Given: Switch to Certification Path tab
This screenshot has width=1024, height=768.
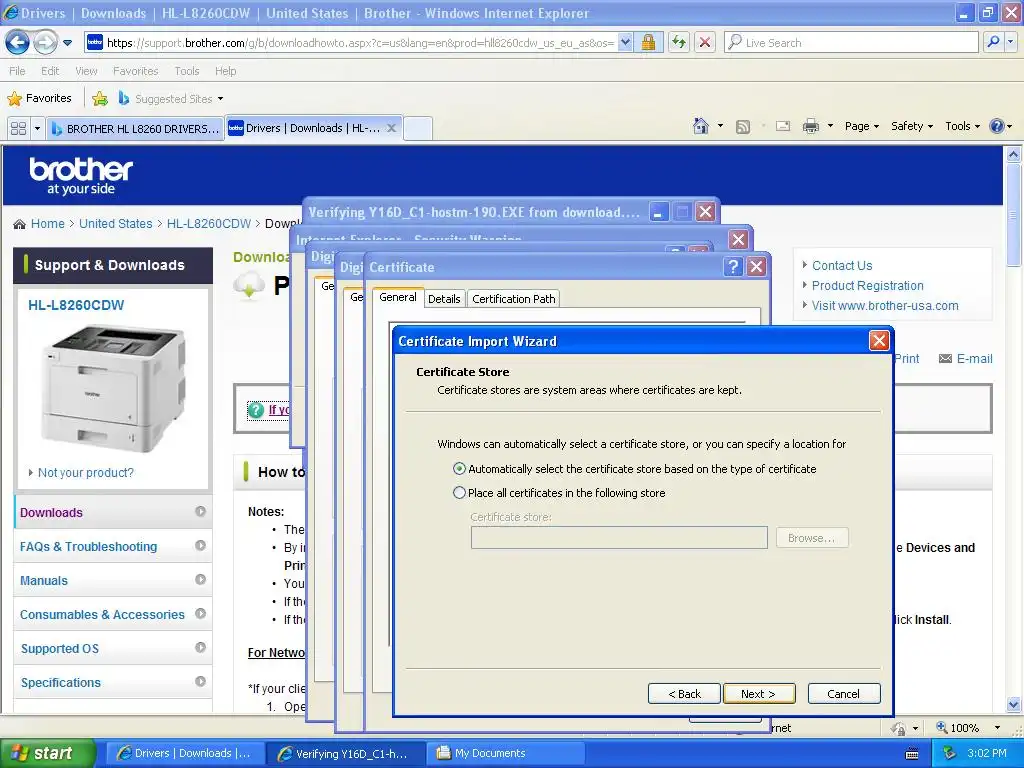Looking at the screenshot, I should [x=513, y=299].
